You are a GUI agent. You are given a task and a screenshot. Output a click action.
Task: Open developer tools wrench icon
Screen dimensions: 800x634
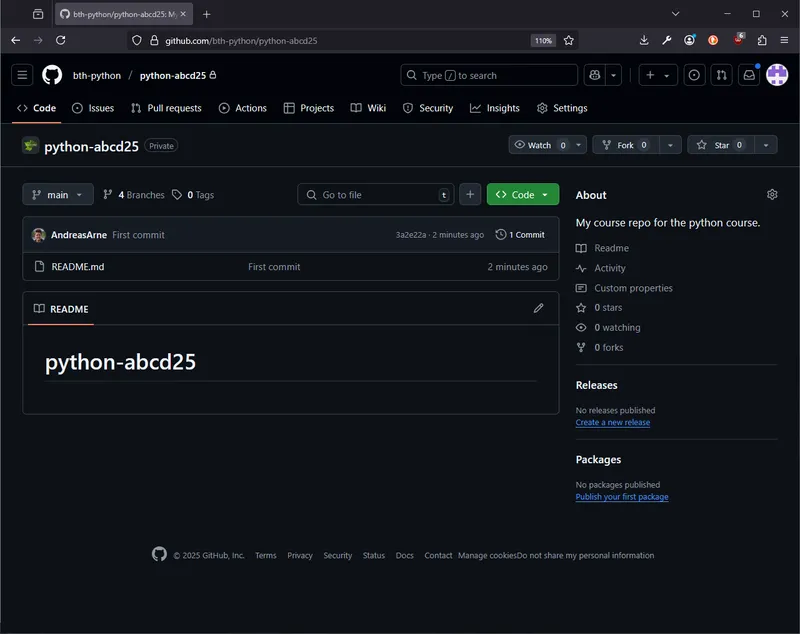pyautogui.click(x=667, y=40)
